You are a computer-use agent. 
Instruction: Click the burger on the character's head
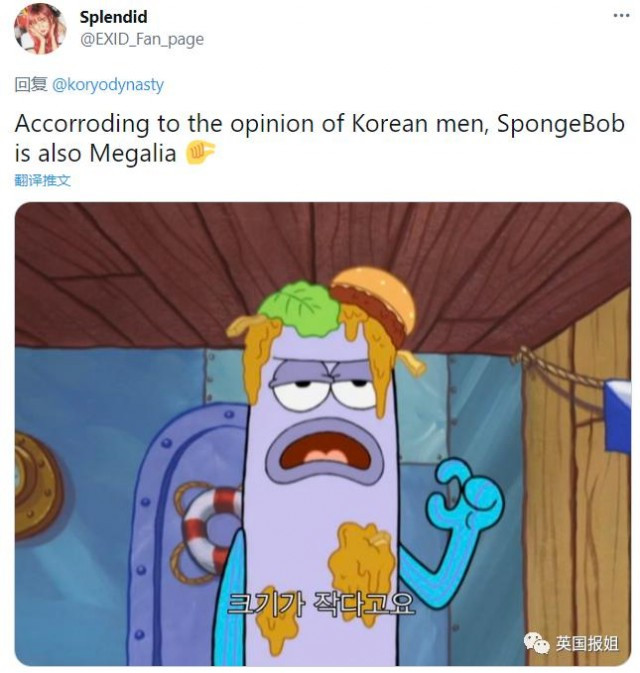click(374, 300)
